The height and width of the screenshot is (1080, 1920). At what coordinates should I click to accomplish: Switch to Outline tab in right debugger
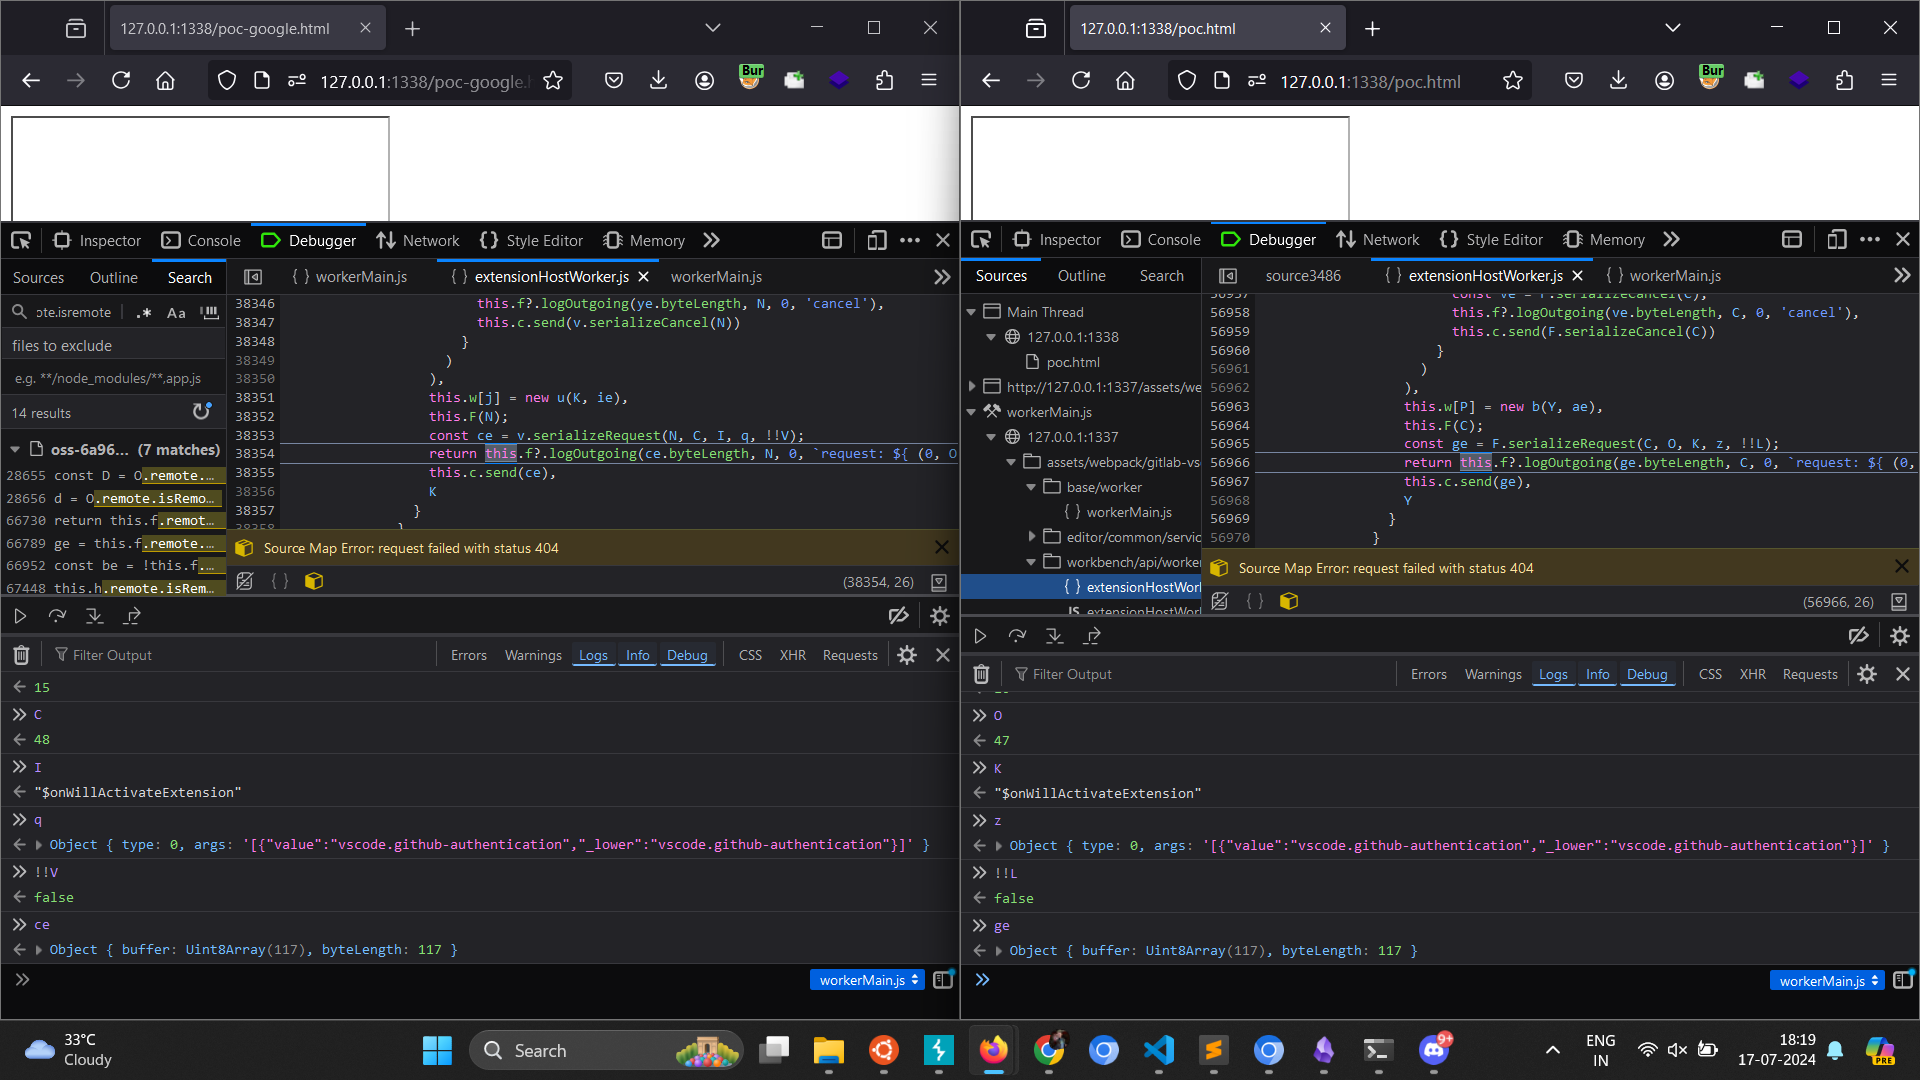(x=1081, y=276)
